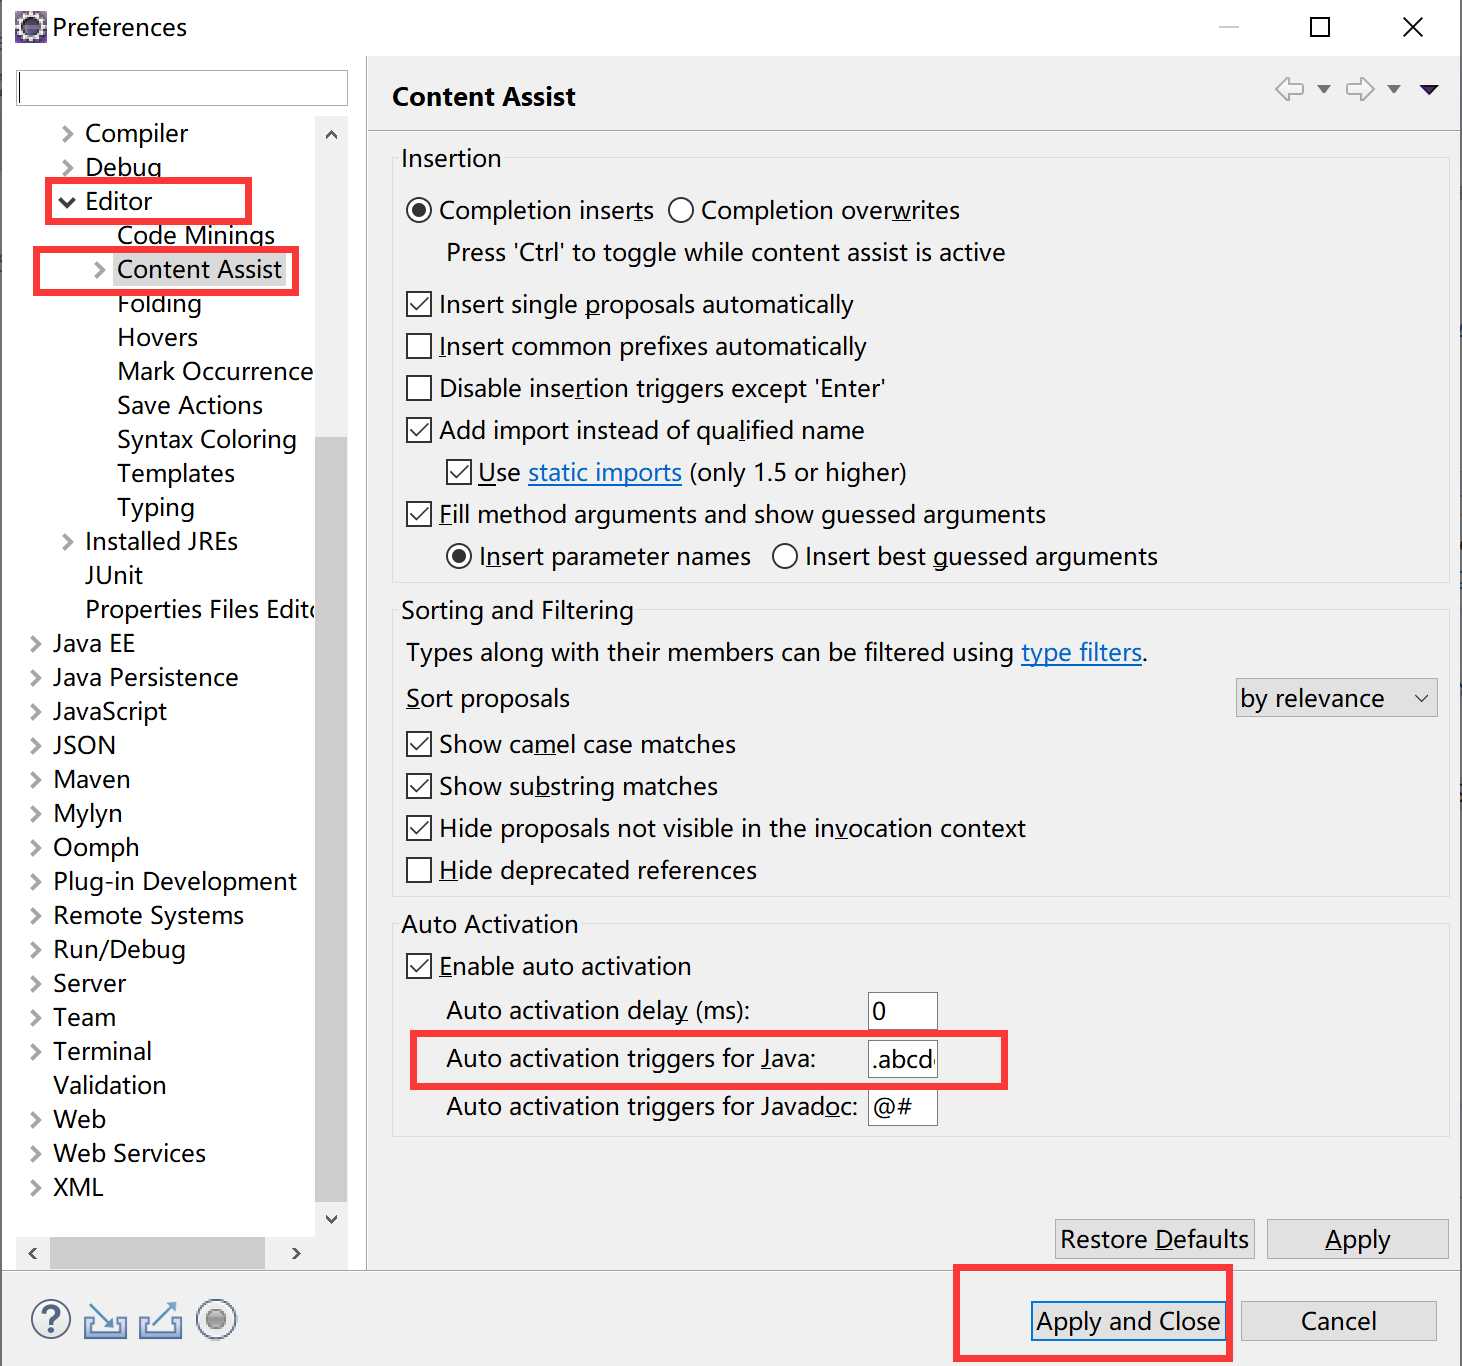Open the Back history dropdown arrow
Viewport: 1462px width, 1366px height.
1324,89
